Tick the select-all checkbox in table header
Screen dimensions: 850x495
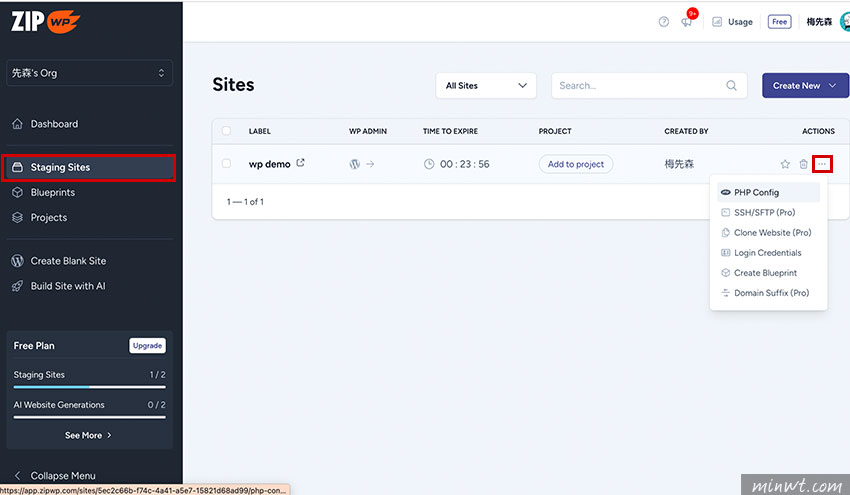[226, 131]
